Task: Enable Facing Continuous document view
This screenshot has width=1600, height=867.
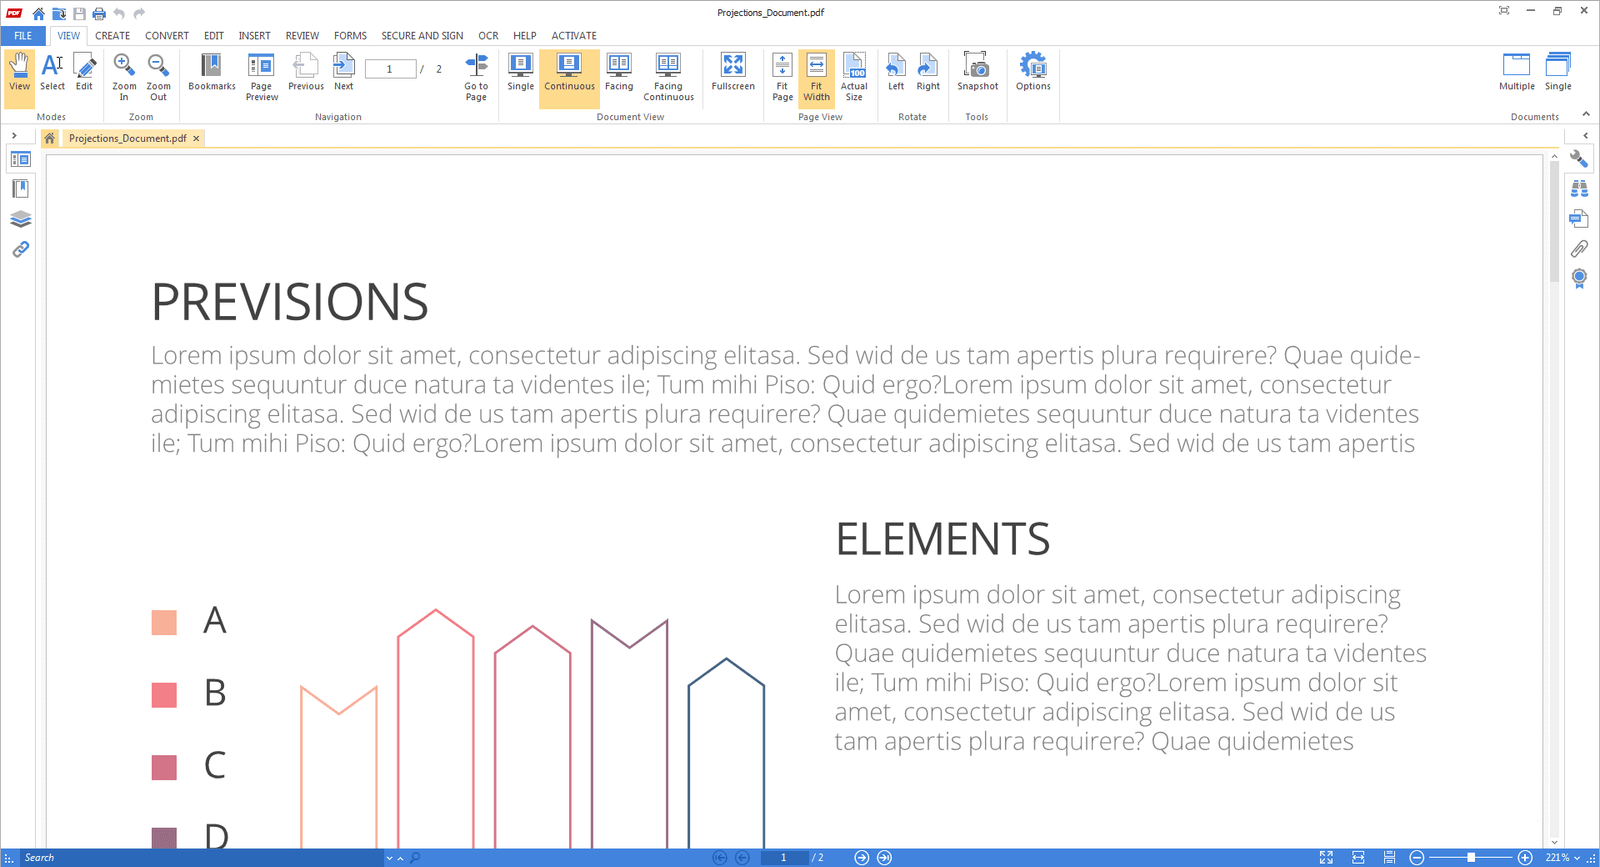Action: pos(668,75)
